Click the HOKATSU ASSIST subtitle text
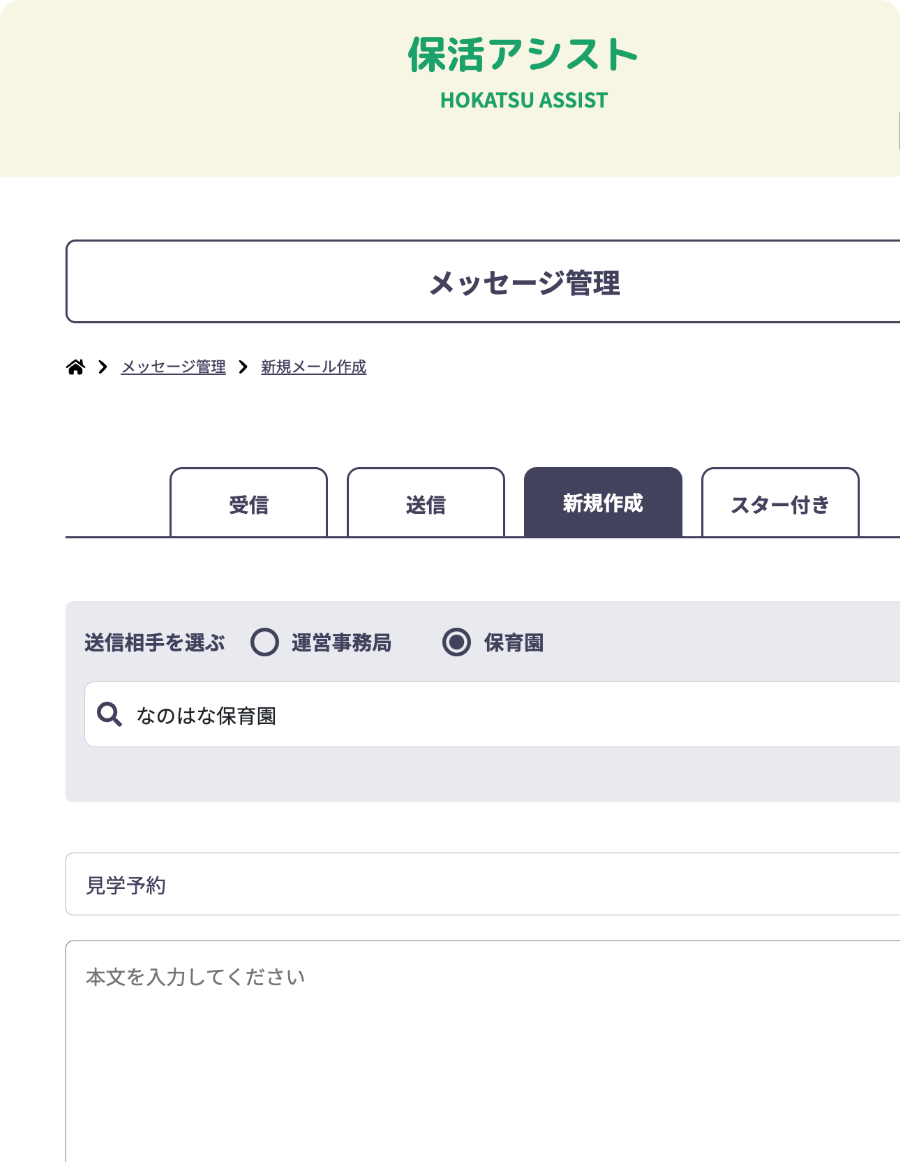The width and height of the screenshot is (900, 1162). pos(523,101)
